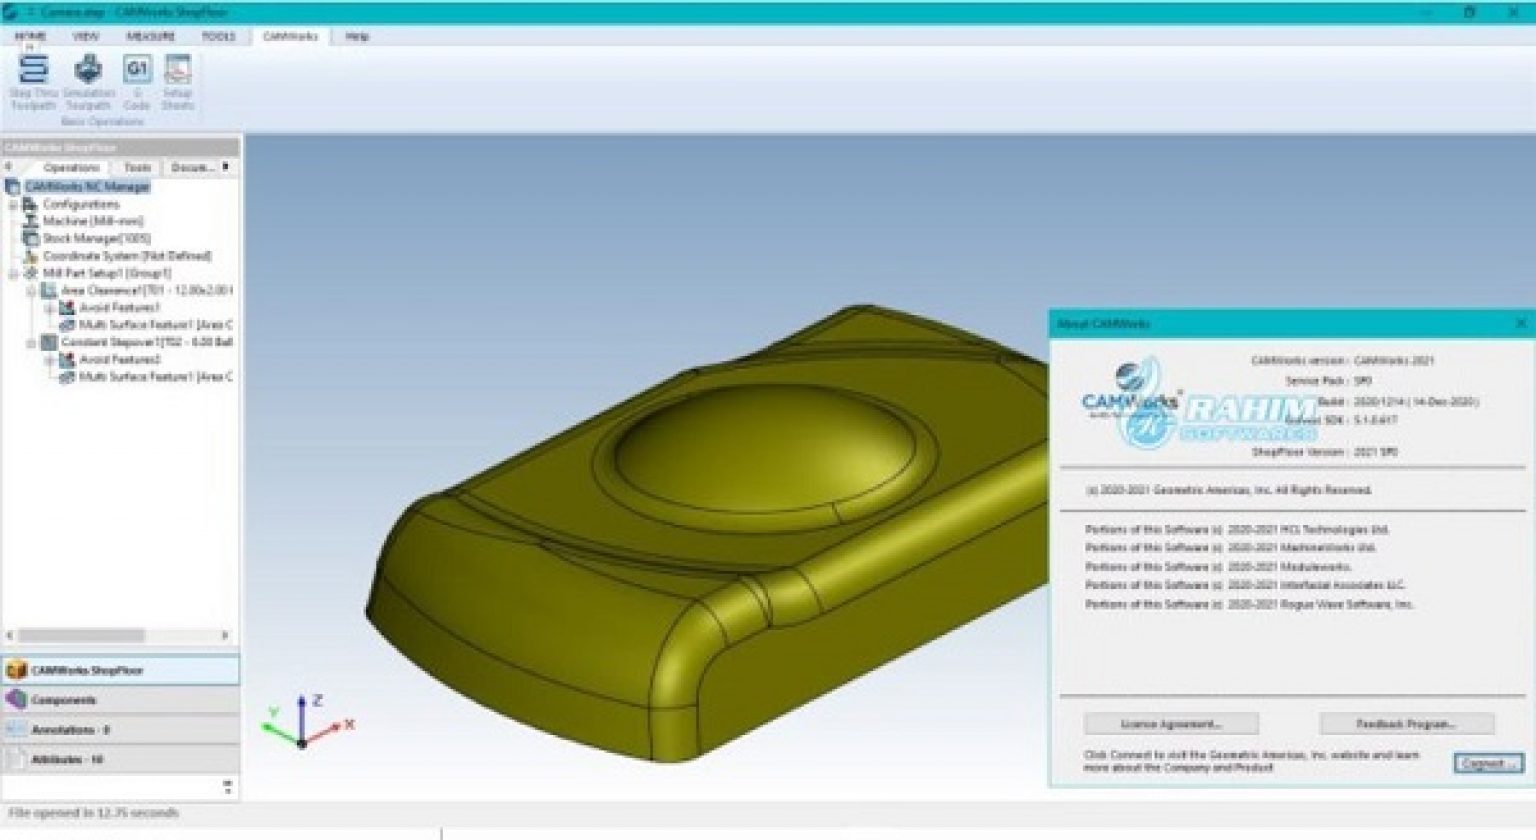Click the XYZ axis triad in the viewport

point(305,722)
